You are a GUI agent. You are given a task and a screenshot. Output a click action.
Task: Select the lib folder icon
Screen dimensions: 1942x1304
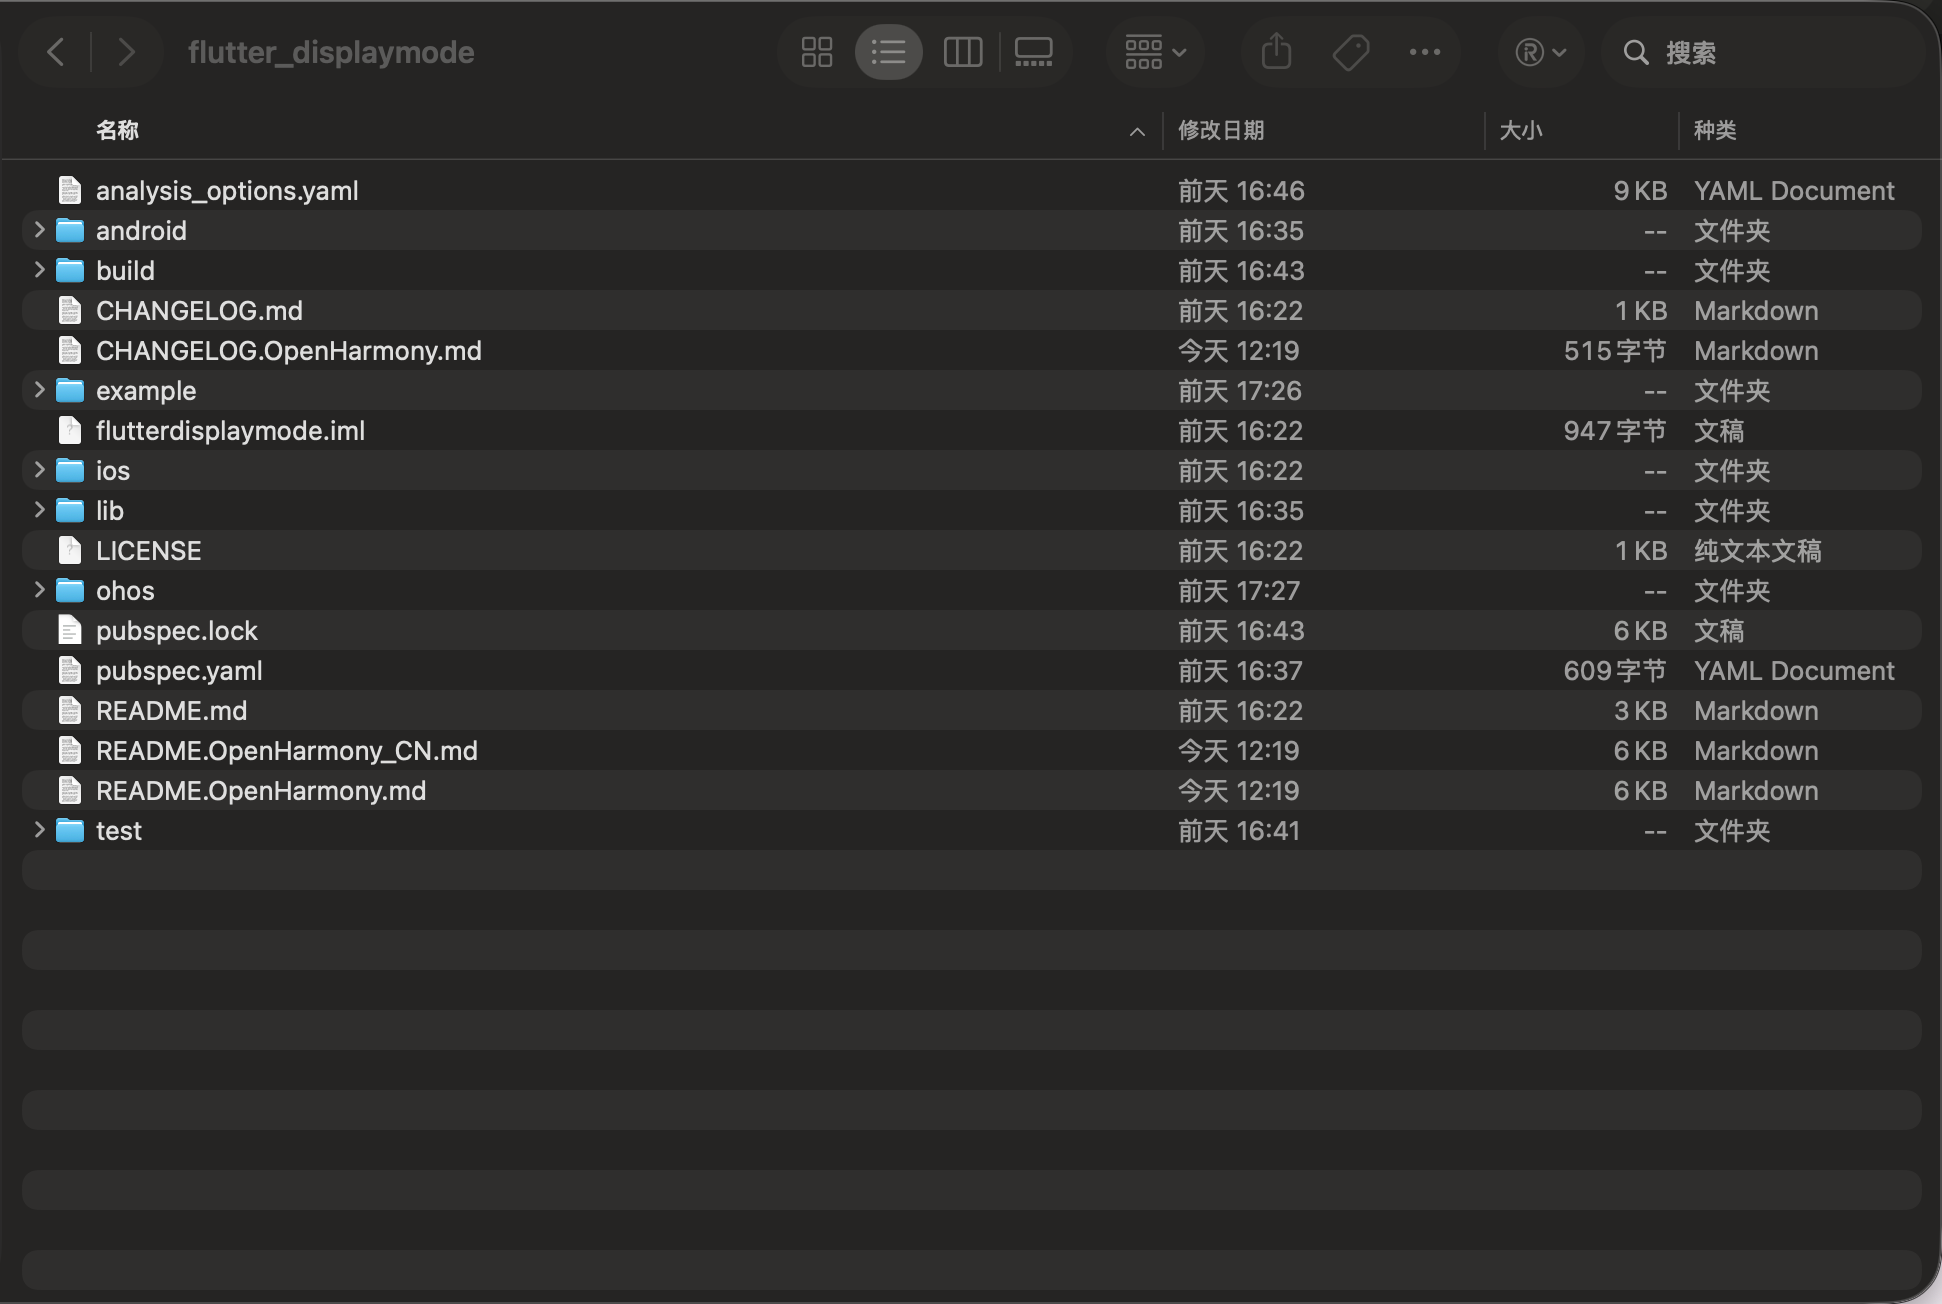coord(70,510)
